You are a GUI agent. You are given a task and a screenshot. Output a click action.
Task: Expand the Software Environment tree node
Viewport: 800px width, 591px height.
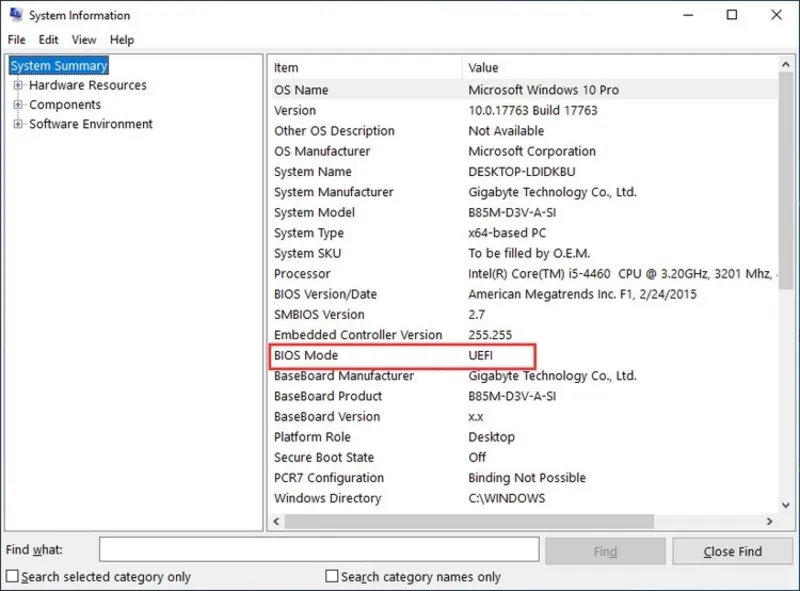pos(18,125)
